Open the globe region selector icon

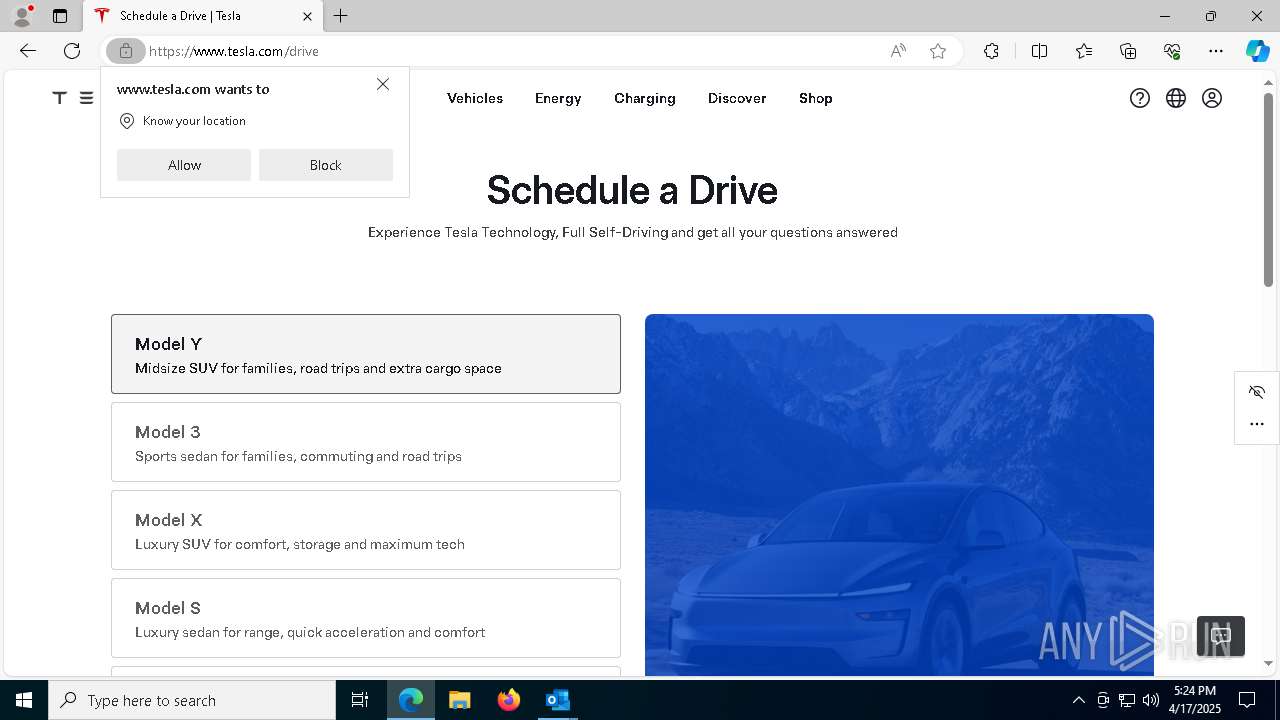1176,98
